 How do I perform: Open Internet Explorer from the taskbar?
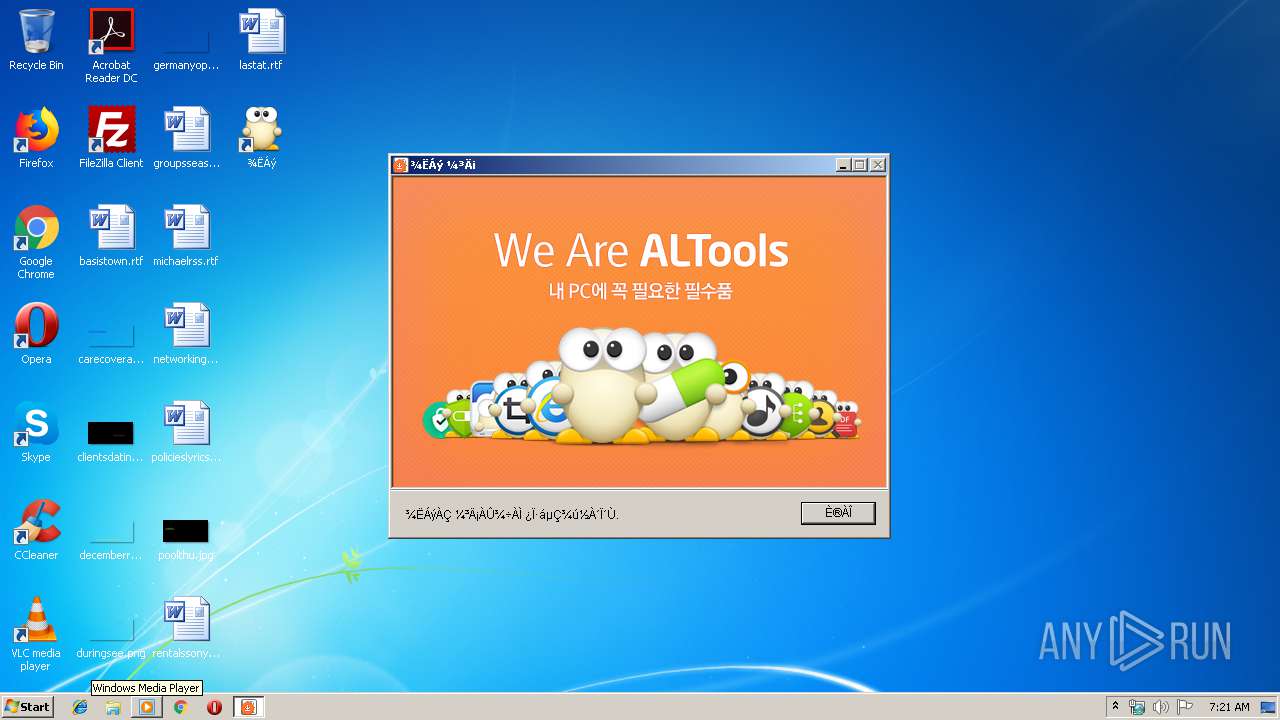[x=80, y=707]
